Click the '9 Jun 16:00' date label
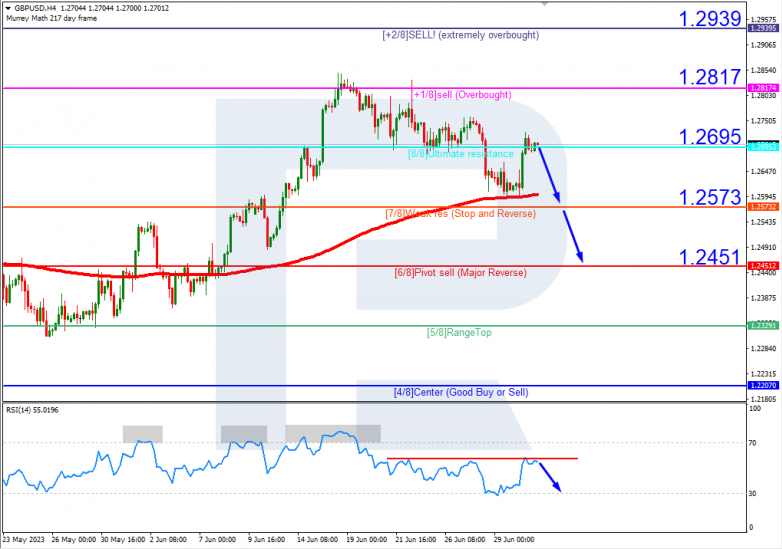The image size is (782, 549). click(266, 540)
